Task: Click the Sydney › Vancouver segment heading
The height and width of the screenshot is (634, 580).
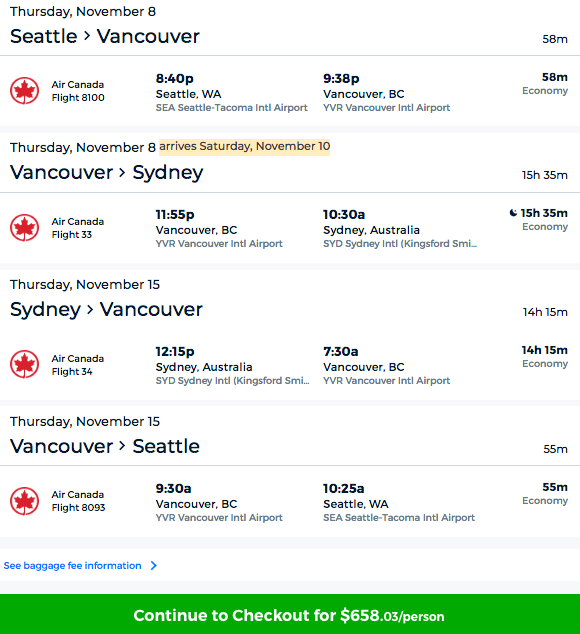Action: (106, 310)
